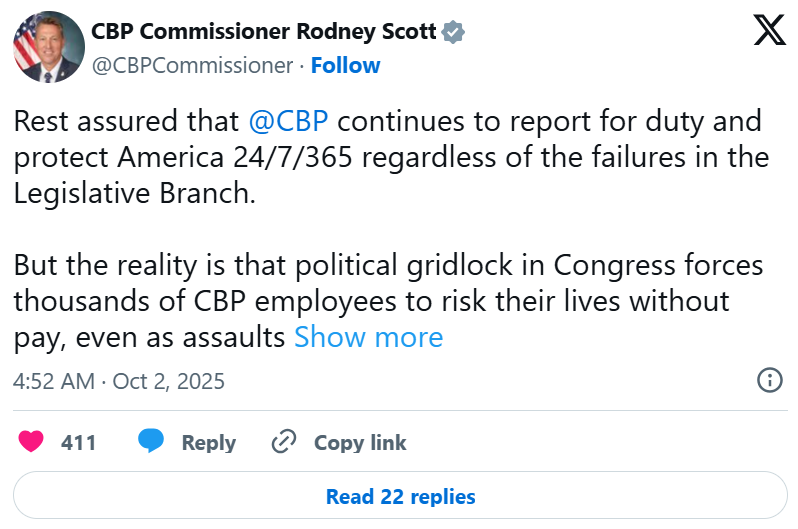Like the post with the heart icon
Screen dimensions: 798x529
point(32,442)
